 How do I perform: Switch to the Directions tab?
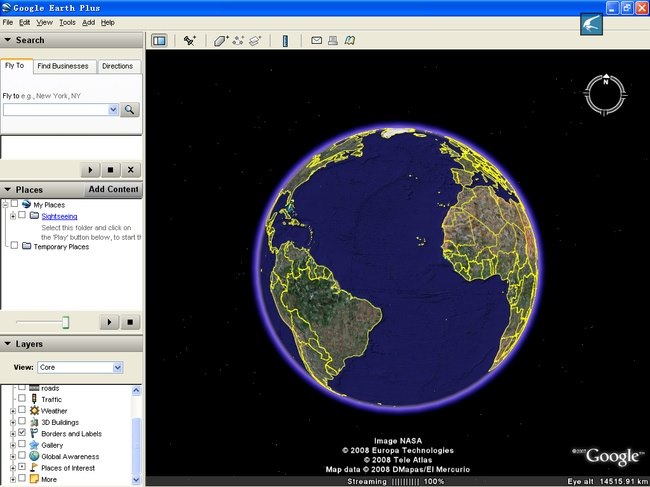tap(118, 66)
